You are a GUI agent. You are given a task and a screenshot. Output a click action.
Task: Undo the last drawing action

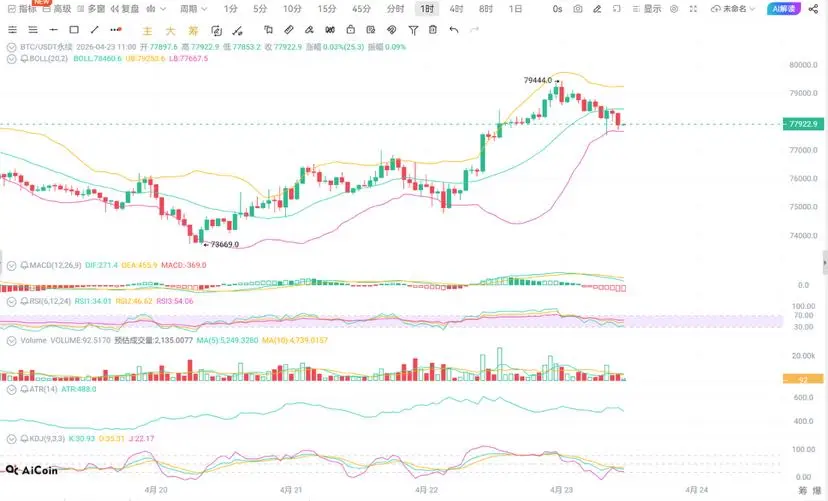click(454, 30)
